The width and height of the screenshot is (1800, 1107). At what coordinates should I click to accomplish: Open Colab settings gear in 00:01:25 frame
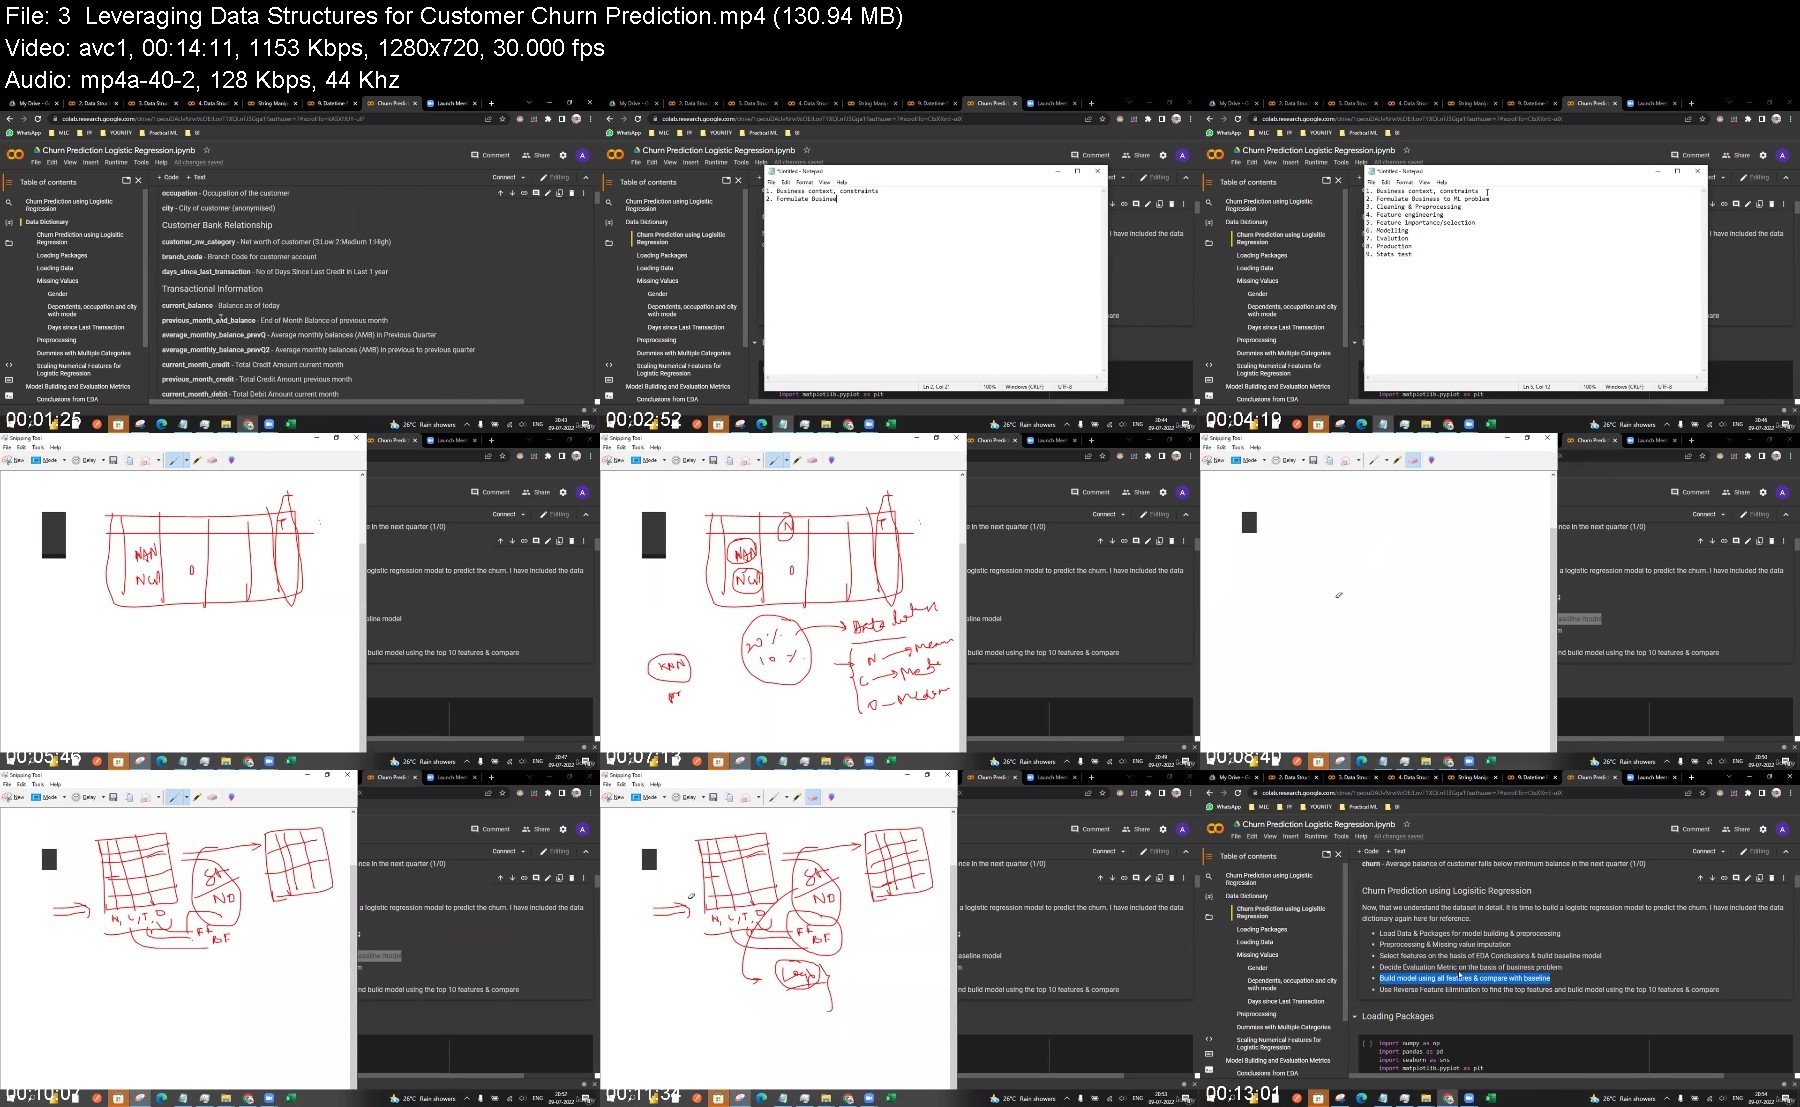[x=563, y=155]
